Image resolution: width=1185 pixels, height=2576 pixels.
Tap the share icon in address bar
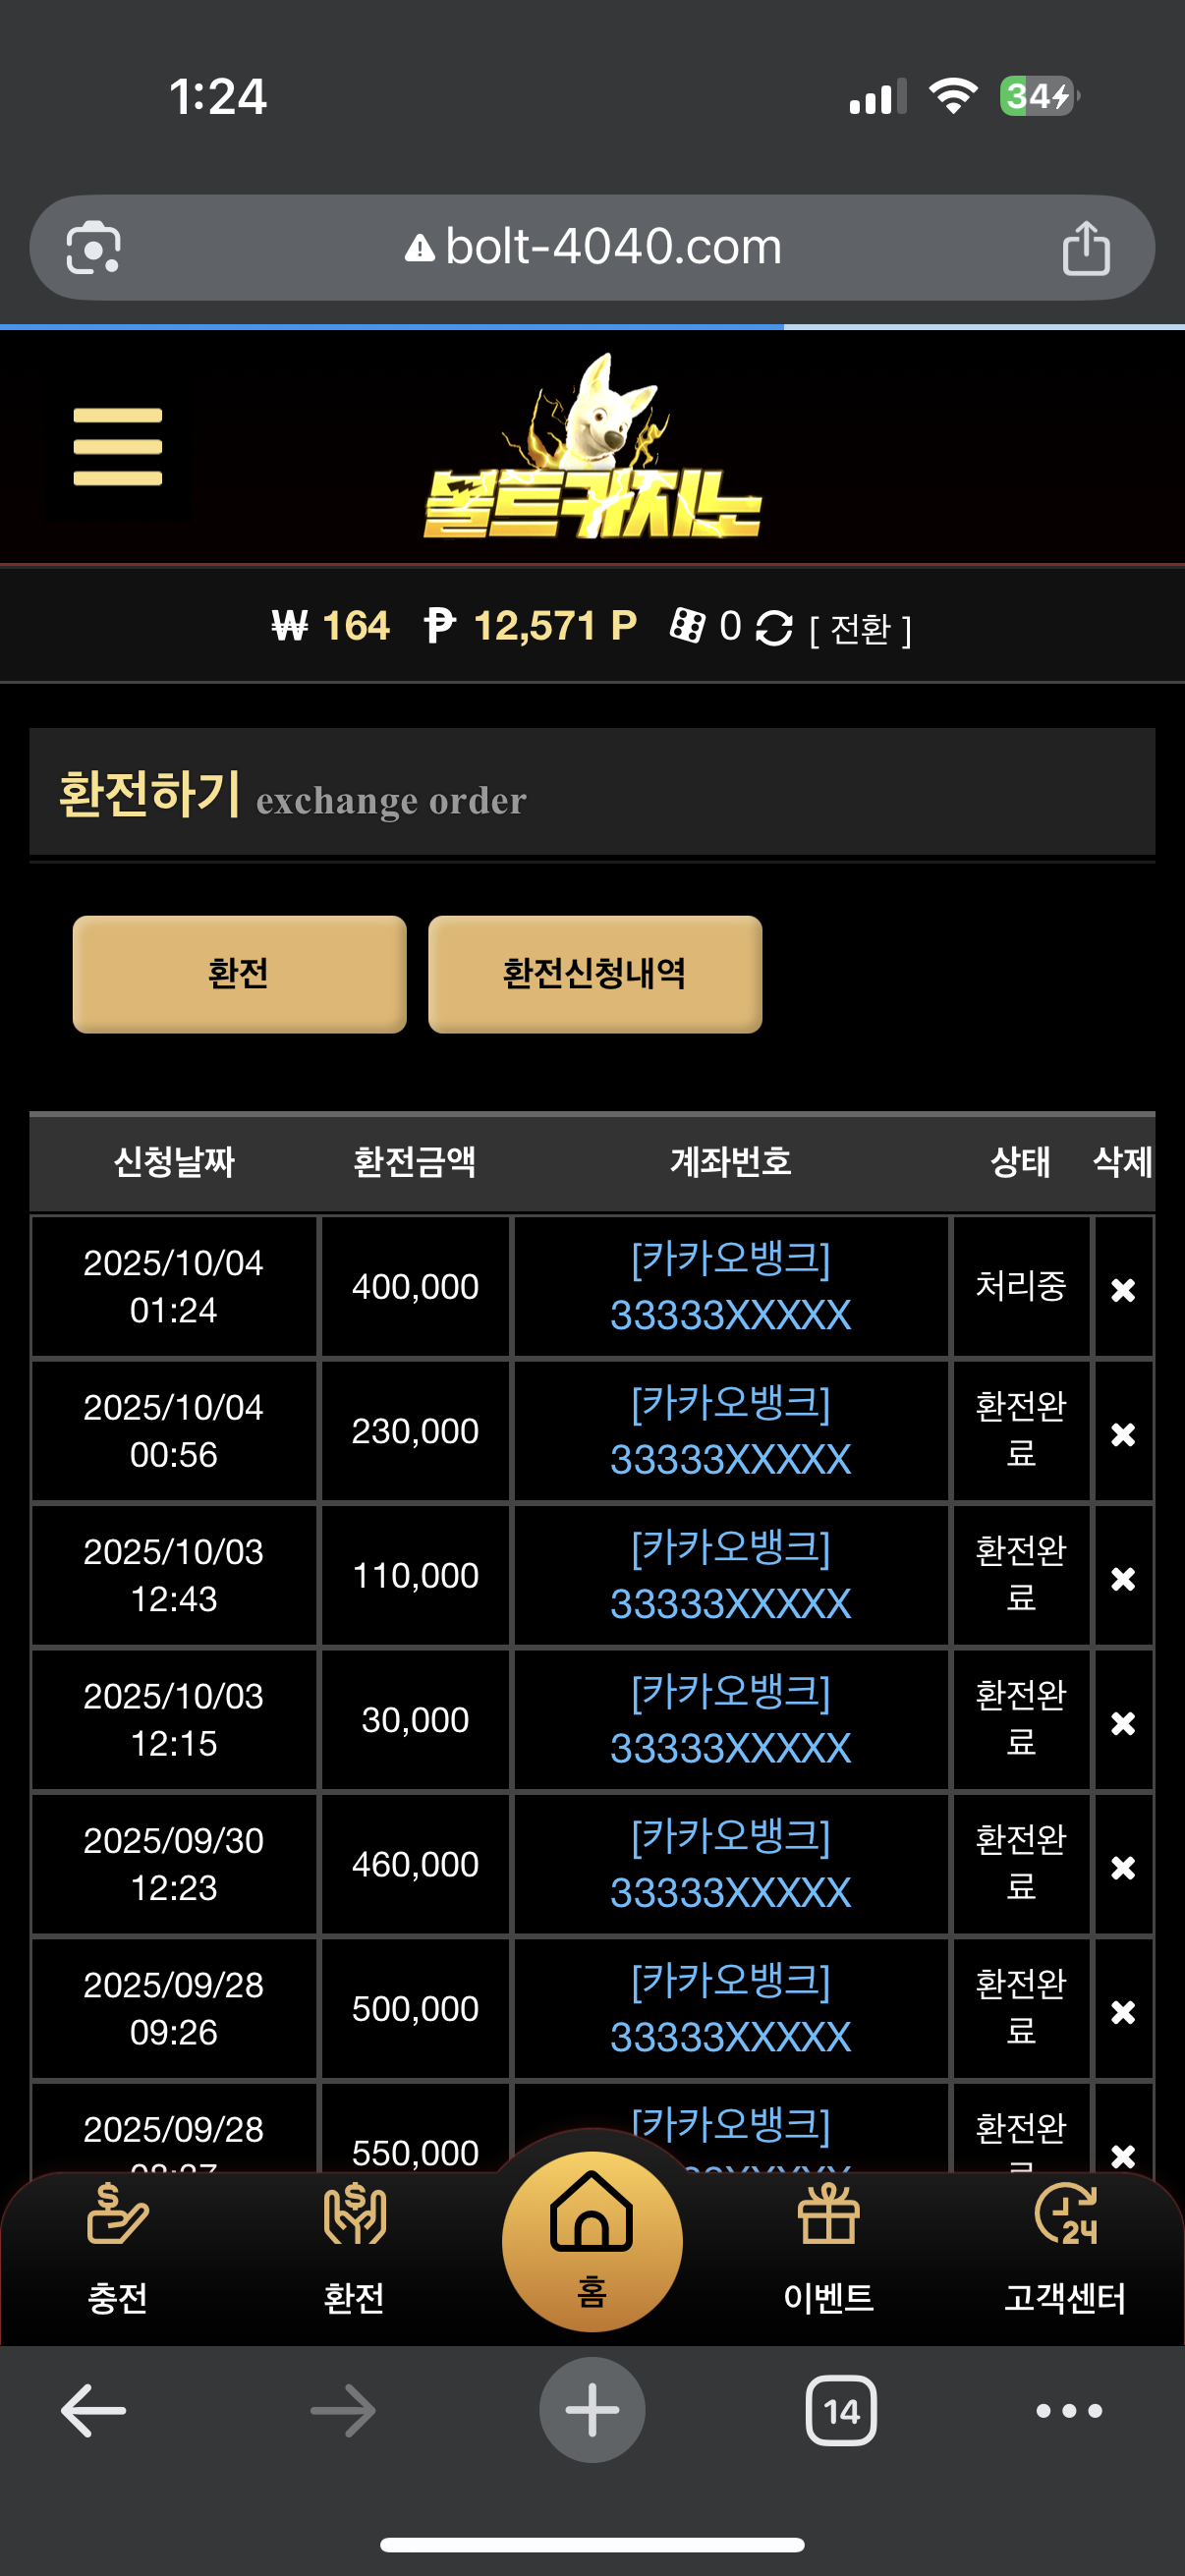(x=1085, y=248)
